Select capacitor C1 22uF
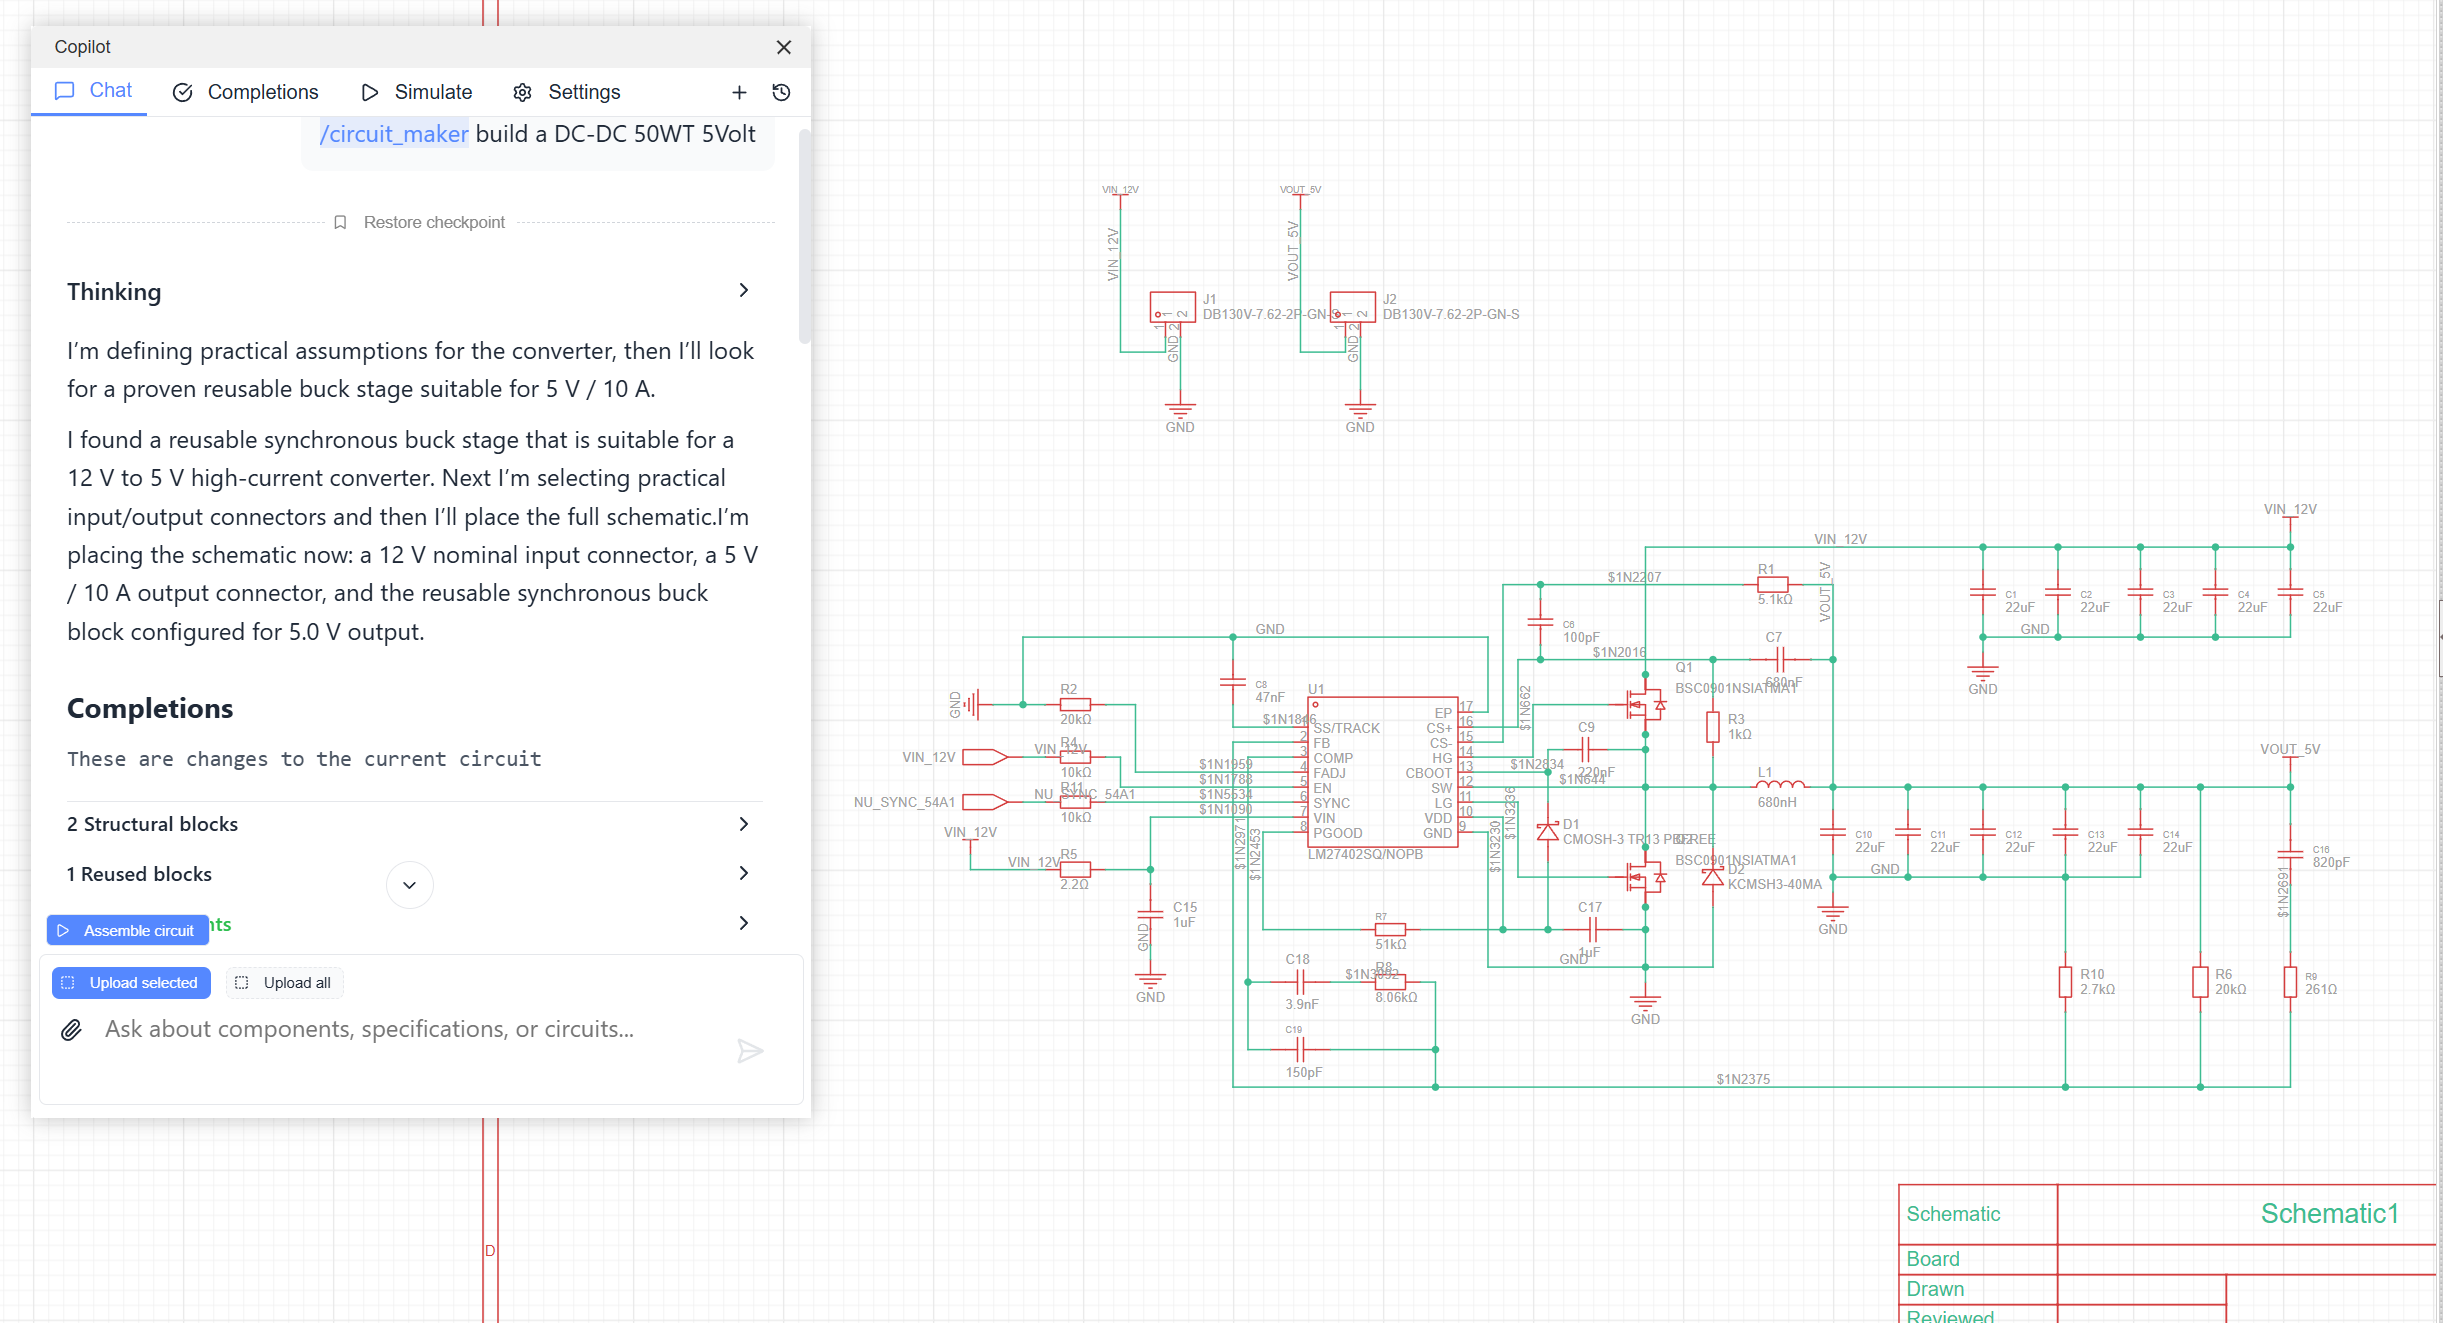This screenshot has width=2443, height=1323. [1983, 592]
